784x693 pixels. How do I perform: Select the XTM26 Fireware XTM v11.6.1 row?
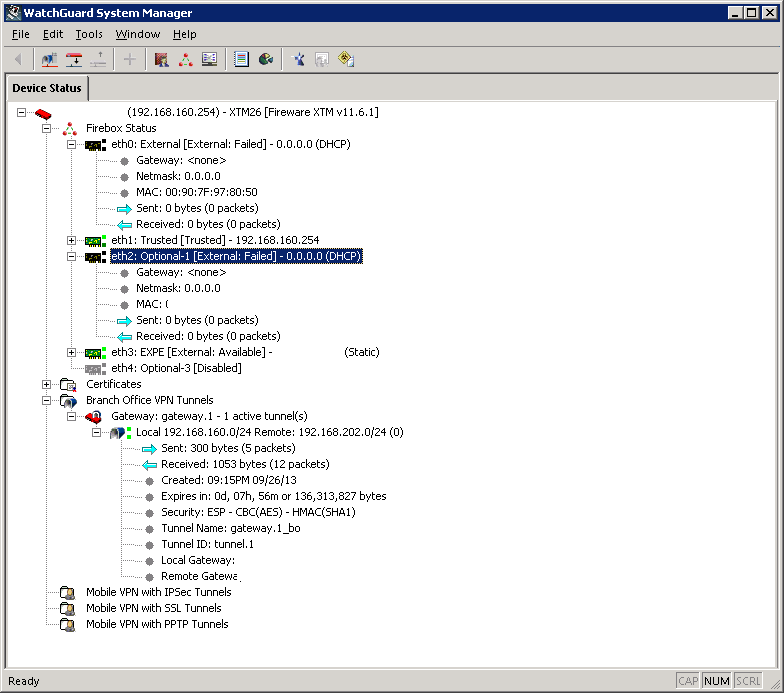pos(252,112)
